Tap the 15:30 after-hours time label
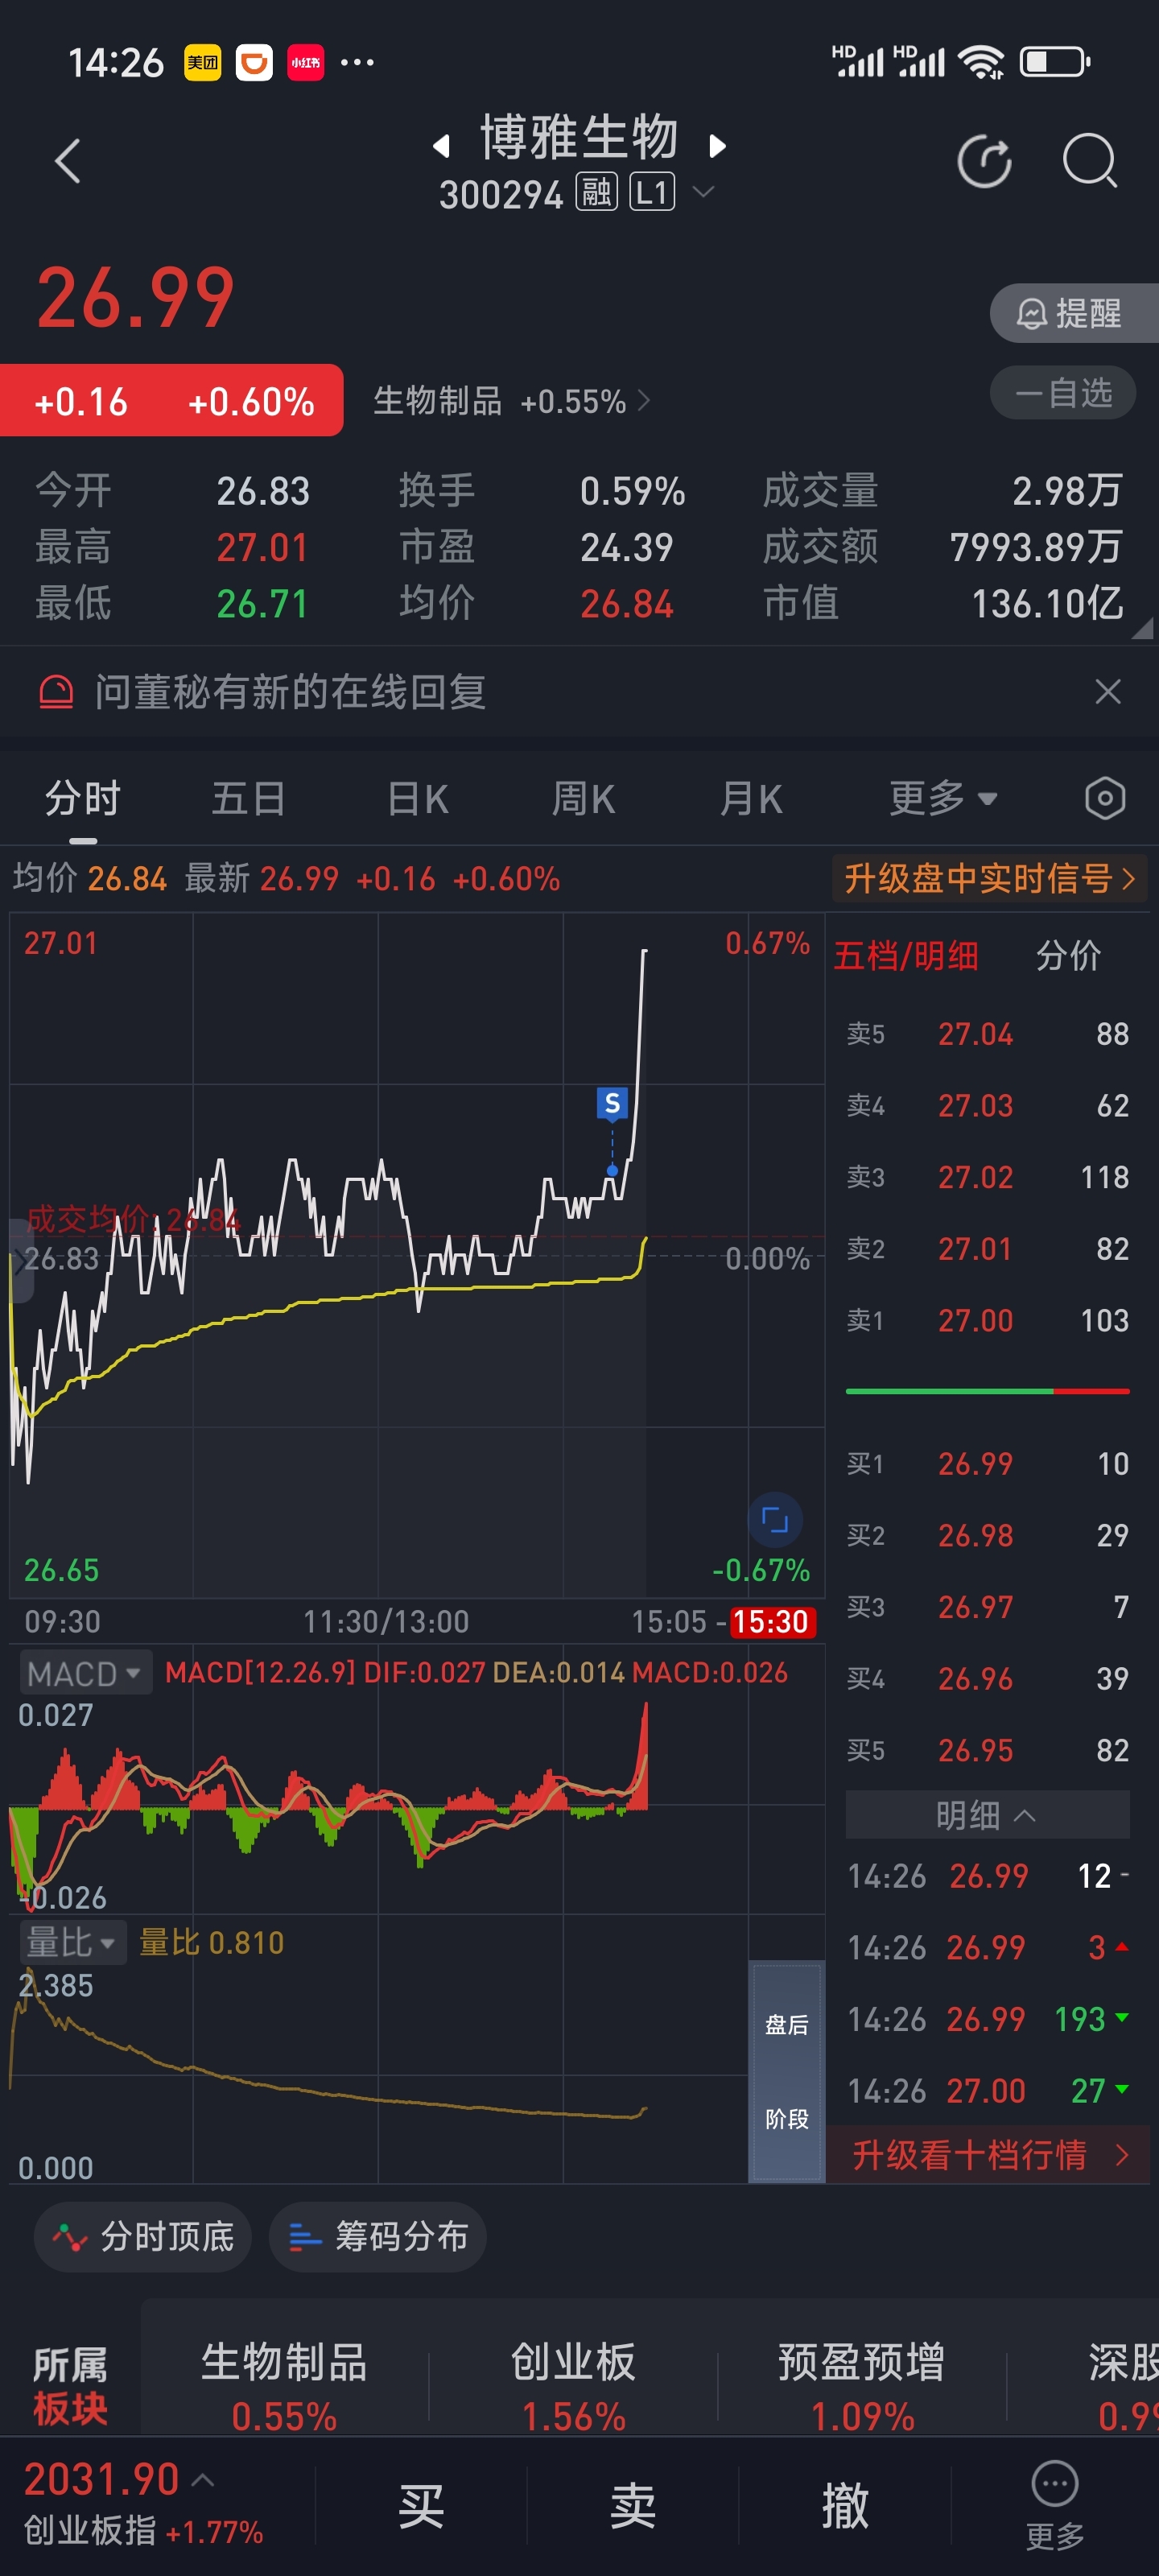The height and width of the screenshot is (2576, 1159). tap(771, 1621)
